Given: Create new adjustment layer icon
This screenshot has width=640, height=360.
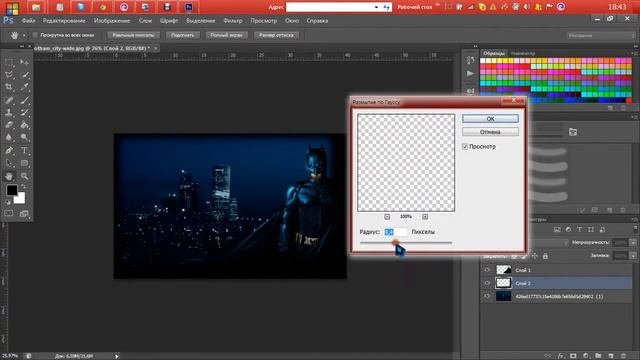Looking at the screenshot, I should click(x=586, y=356).
